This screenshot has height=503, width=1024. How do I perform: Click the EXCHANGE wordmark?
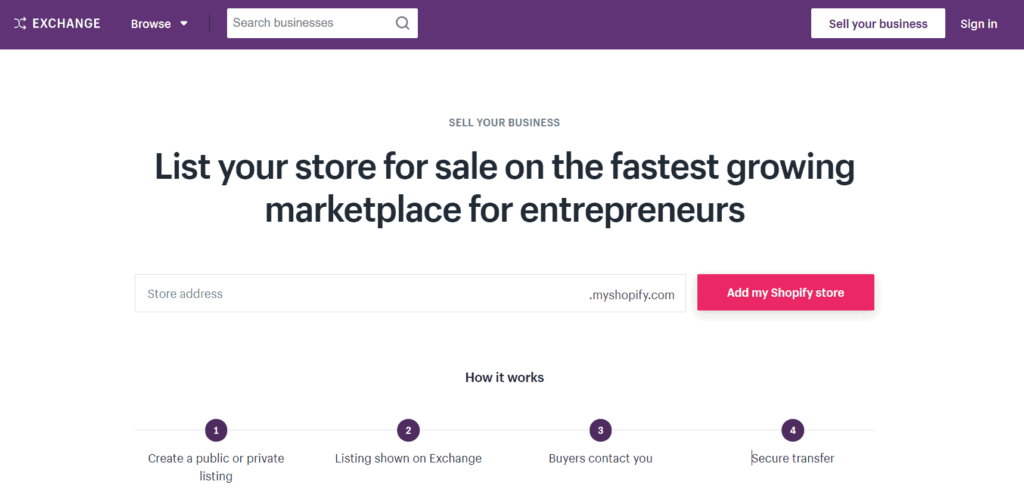coord(66,24)
